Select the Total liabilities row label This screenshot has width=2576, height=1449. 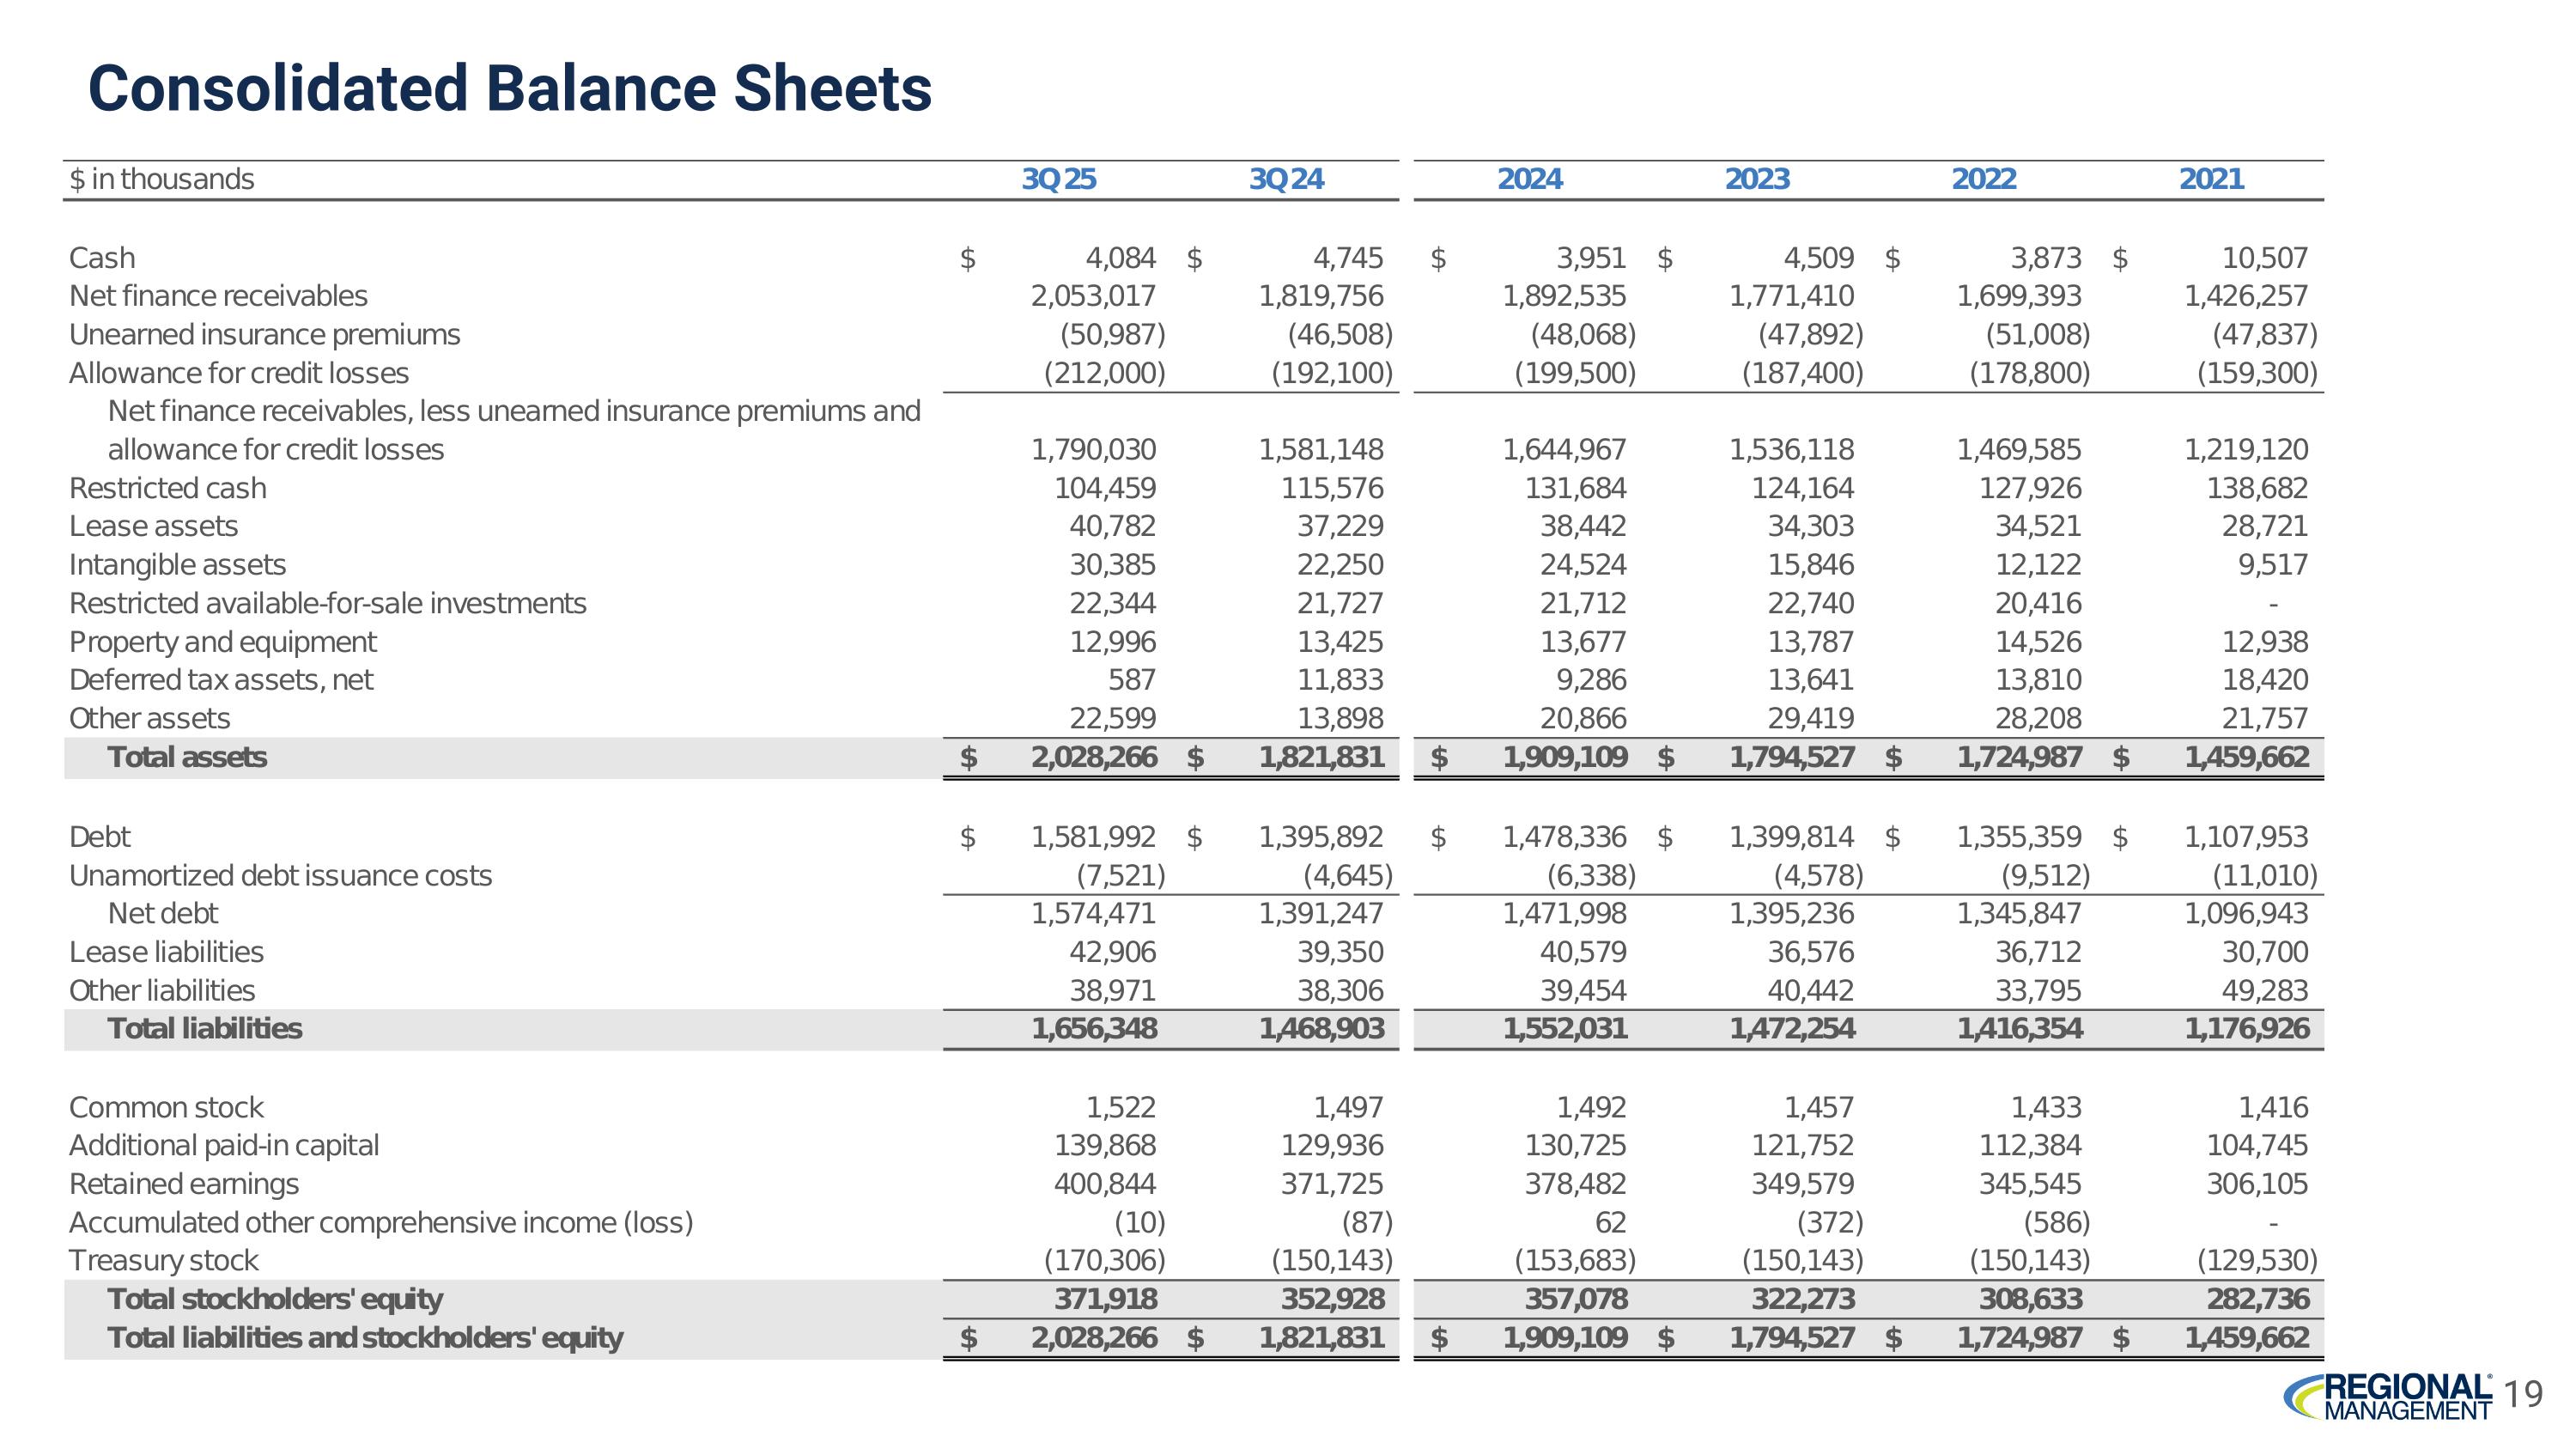pos(204,1028)
